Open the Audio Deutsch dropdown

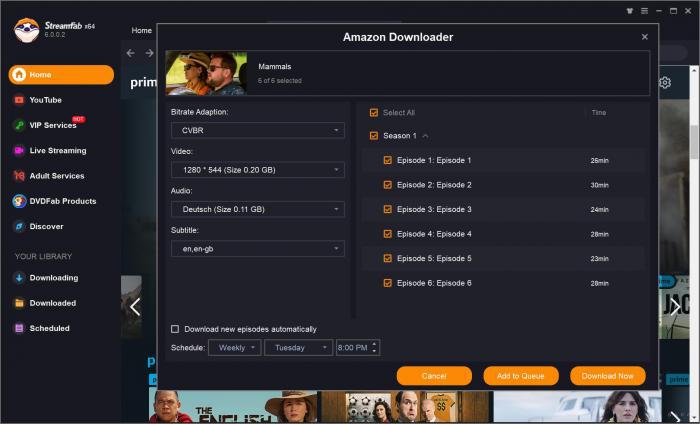tap(258, 209)
